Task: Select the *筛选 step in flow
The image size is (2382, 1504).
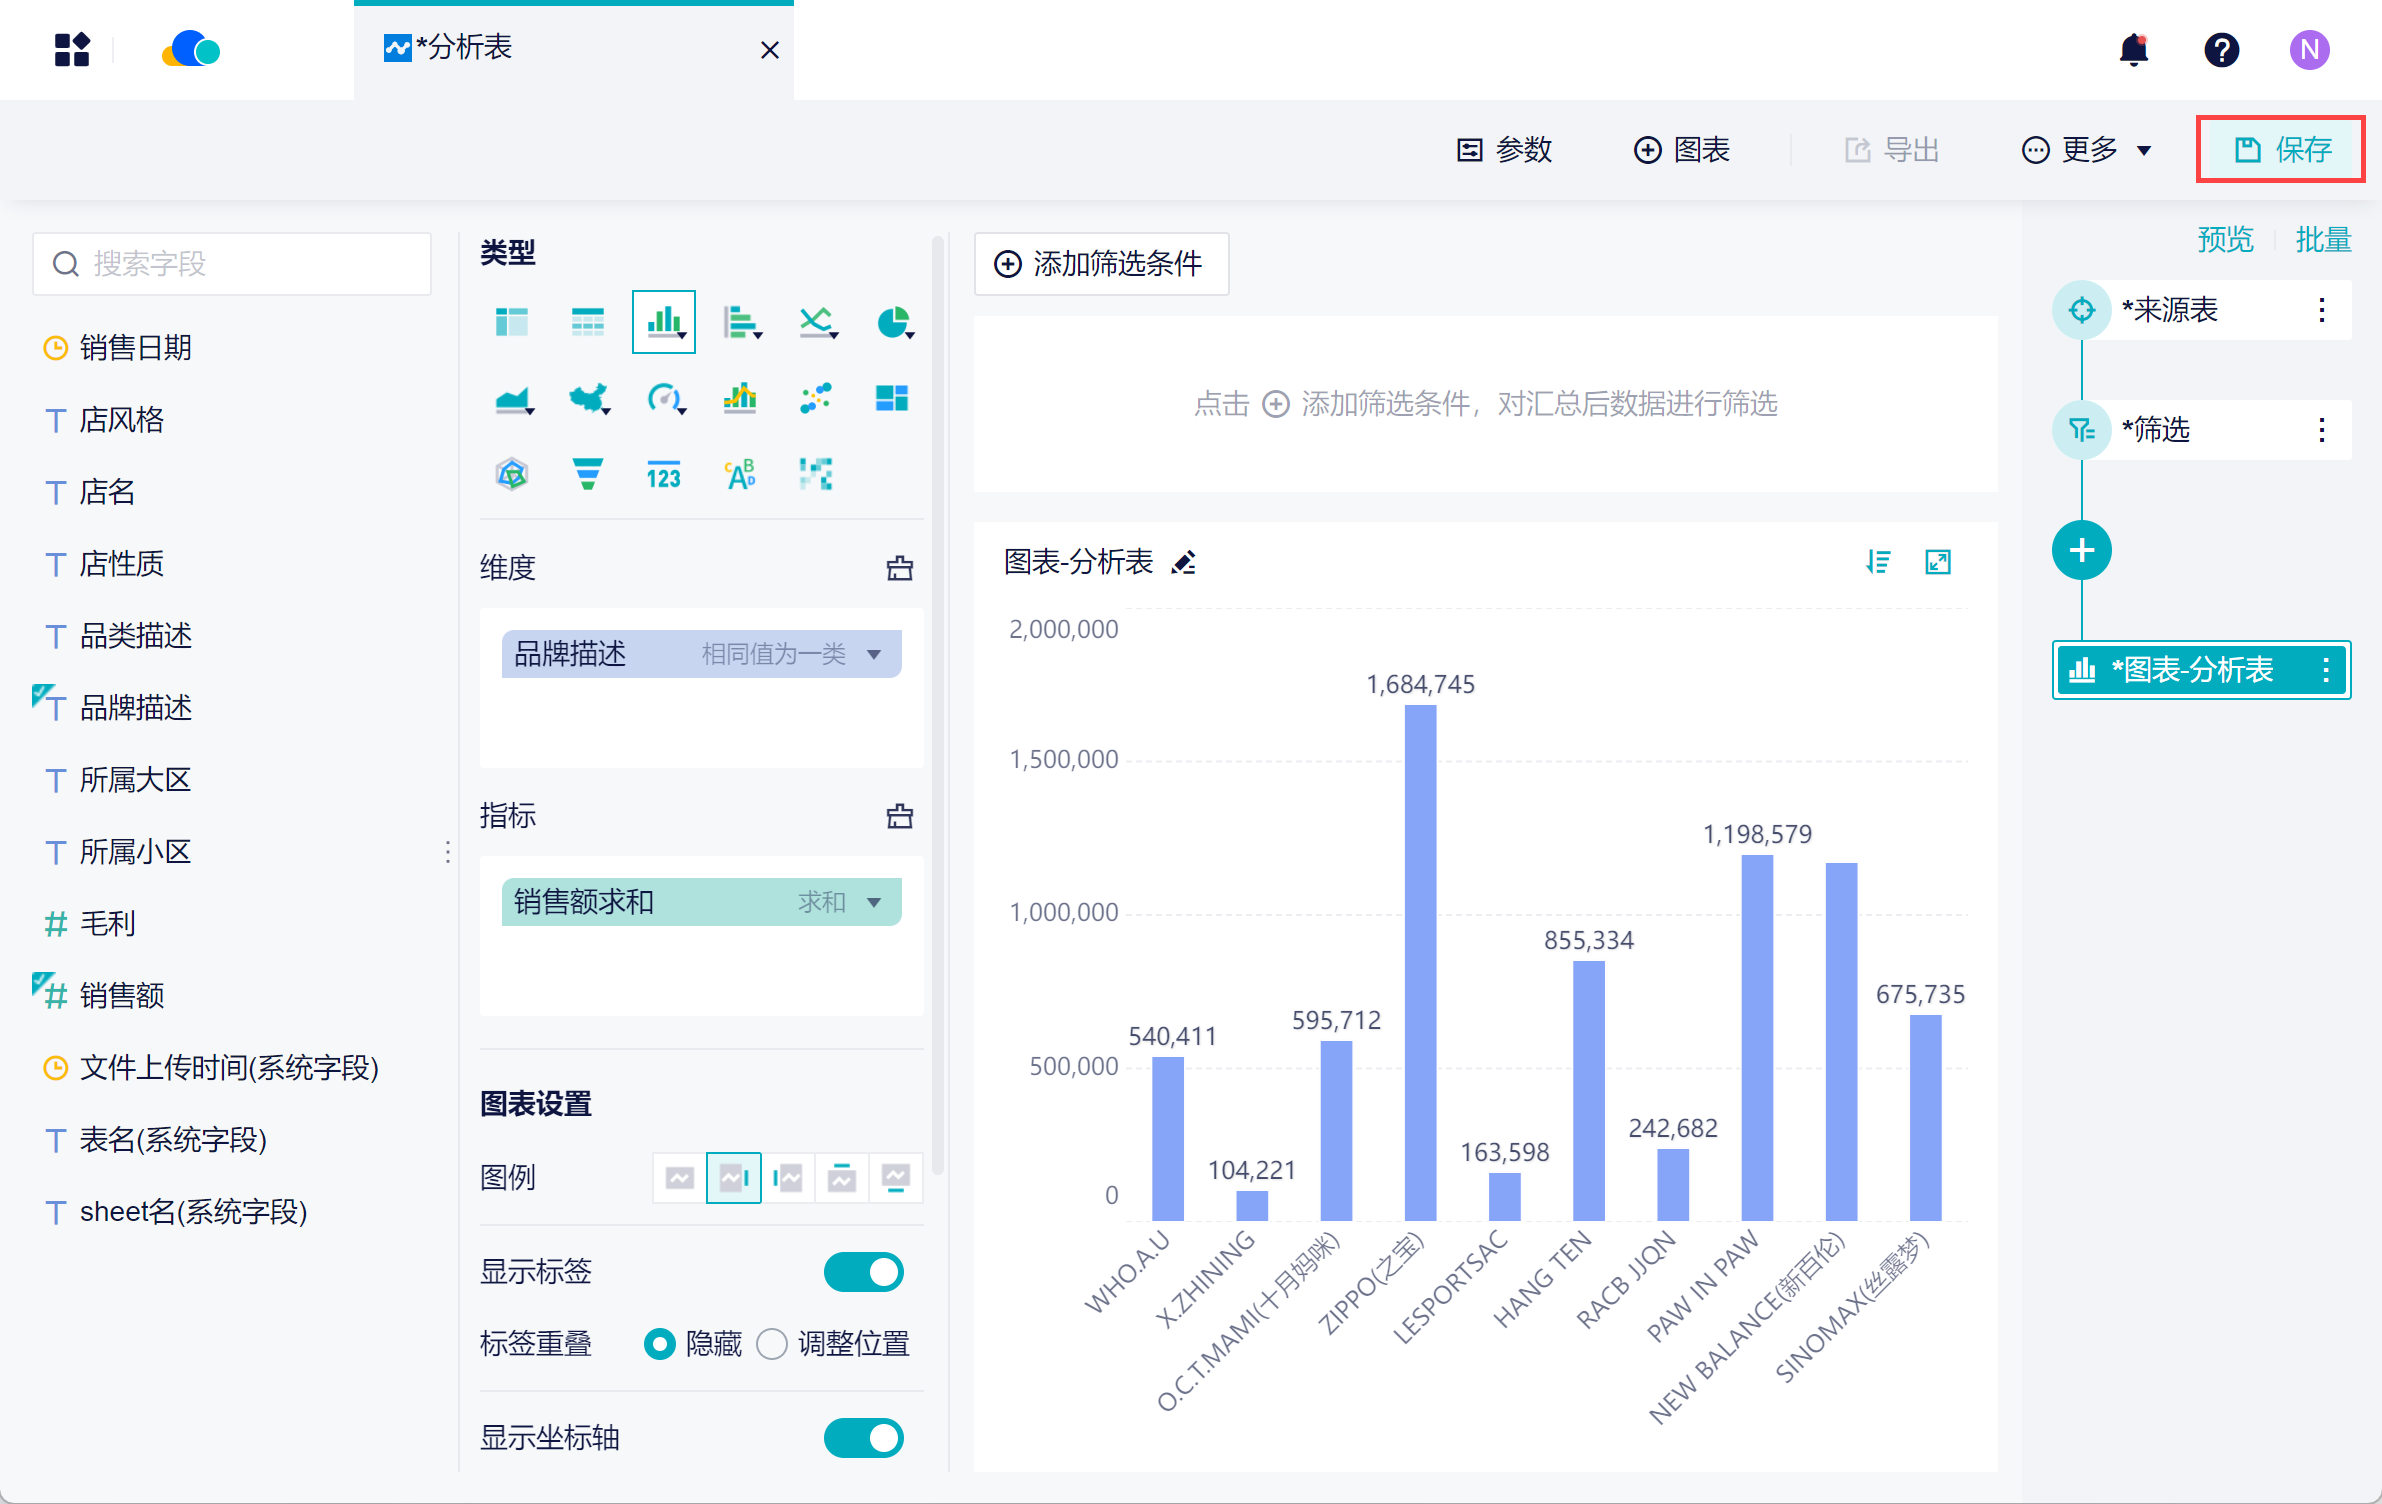Action: (x=2156, y=430)
